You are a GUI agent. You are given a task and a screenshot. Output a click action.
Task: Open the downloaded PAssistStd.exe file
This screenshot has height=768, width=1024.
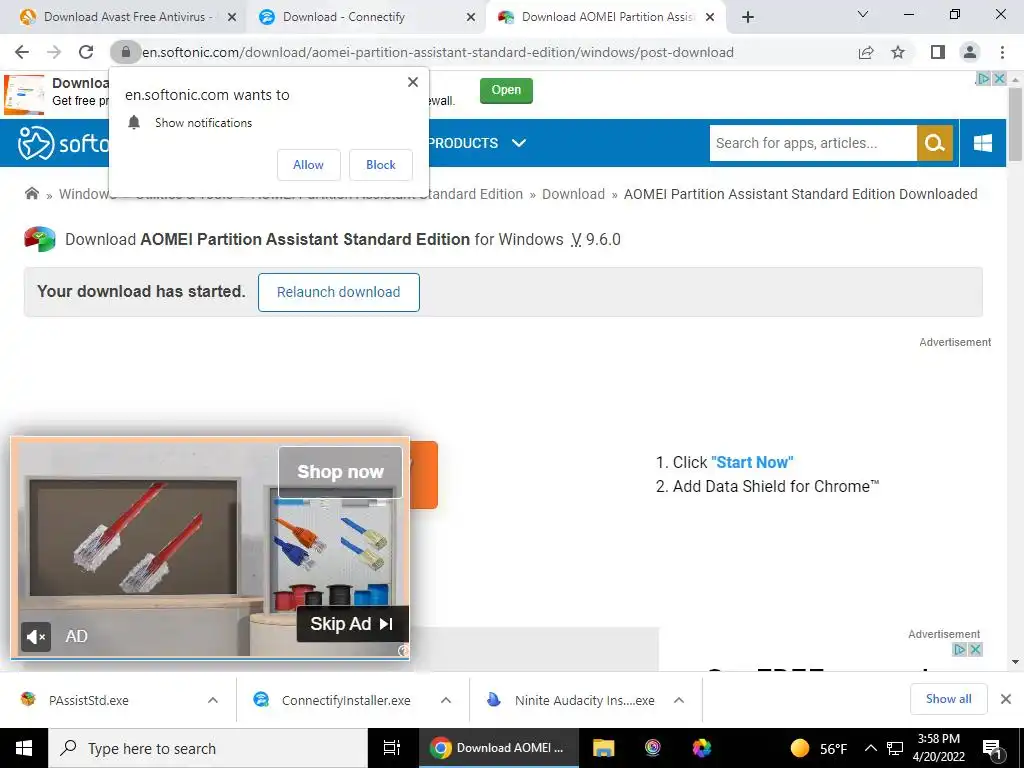(x=88, y=700)
